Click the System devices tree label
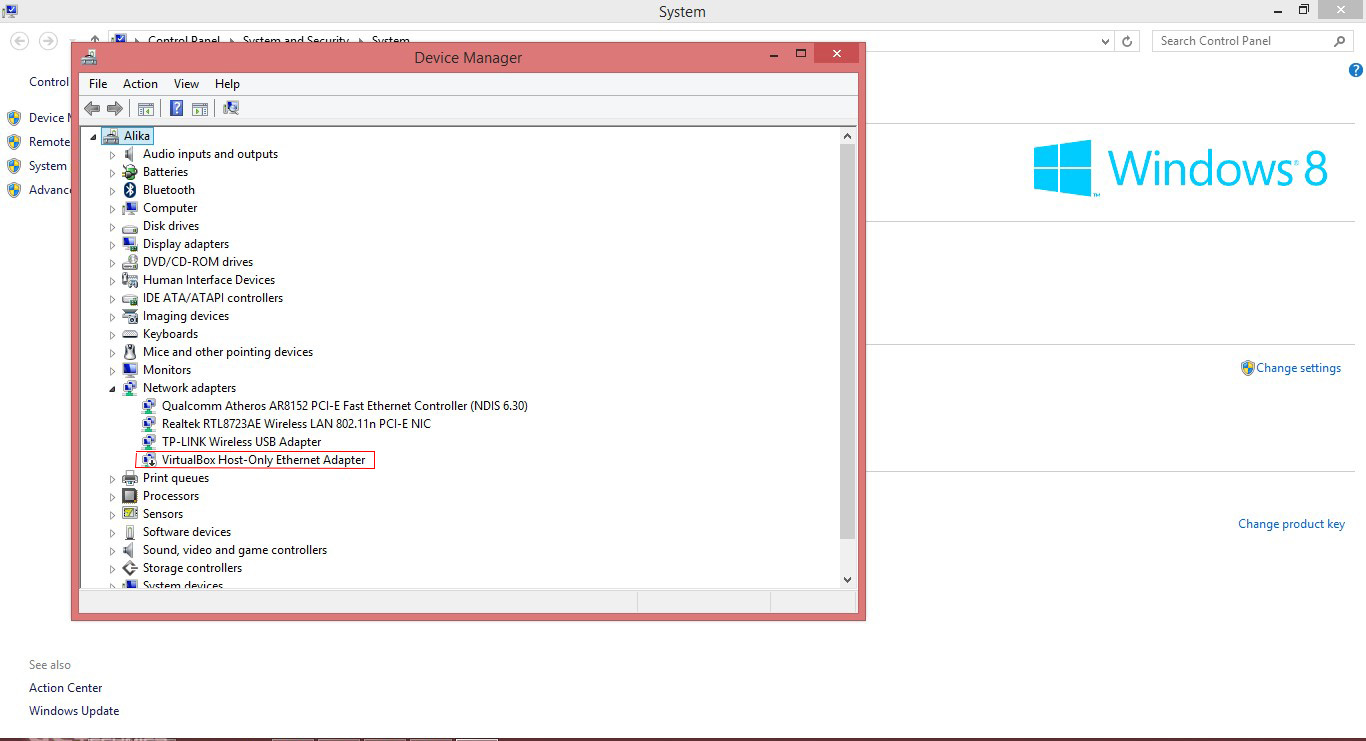The width and height of the screenshot is (1366, 741). [183, 586]
